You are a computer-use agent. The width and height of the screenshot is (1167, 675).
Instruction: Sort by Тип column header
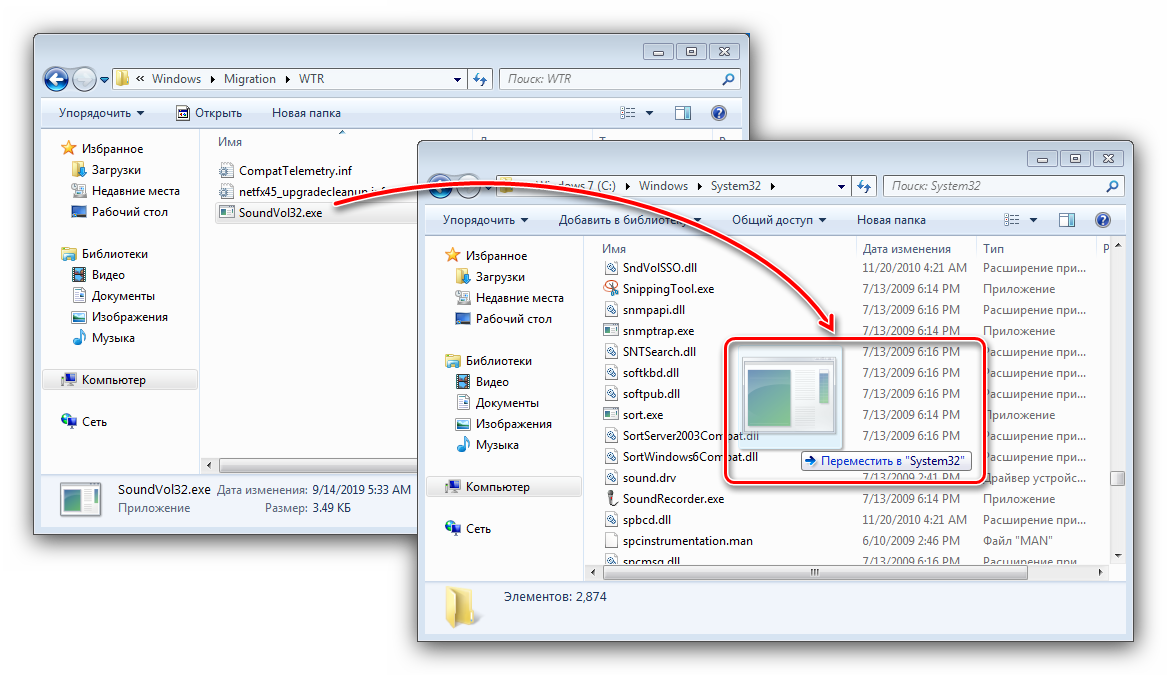993,248
